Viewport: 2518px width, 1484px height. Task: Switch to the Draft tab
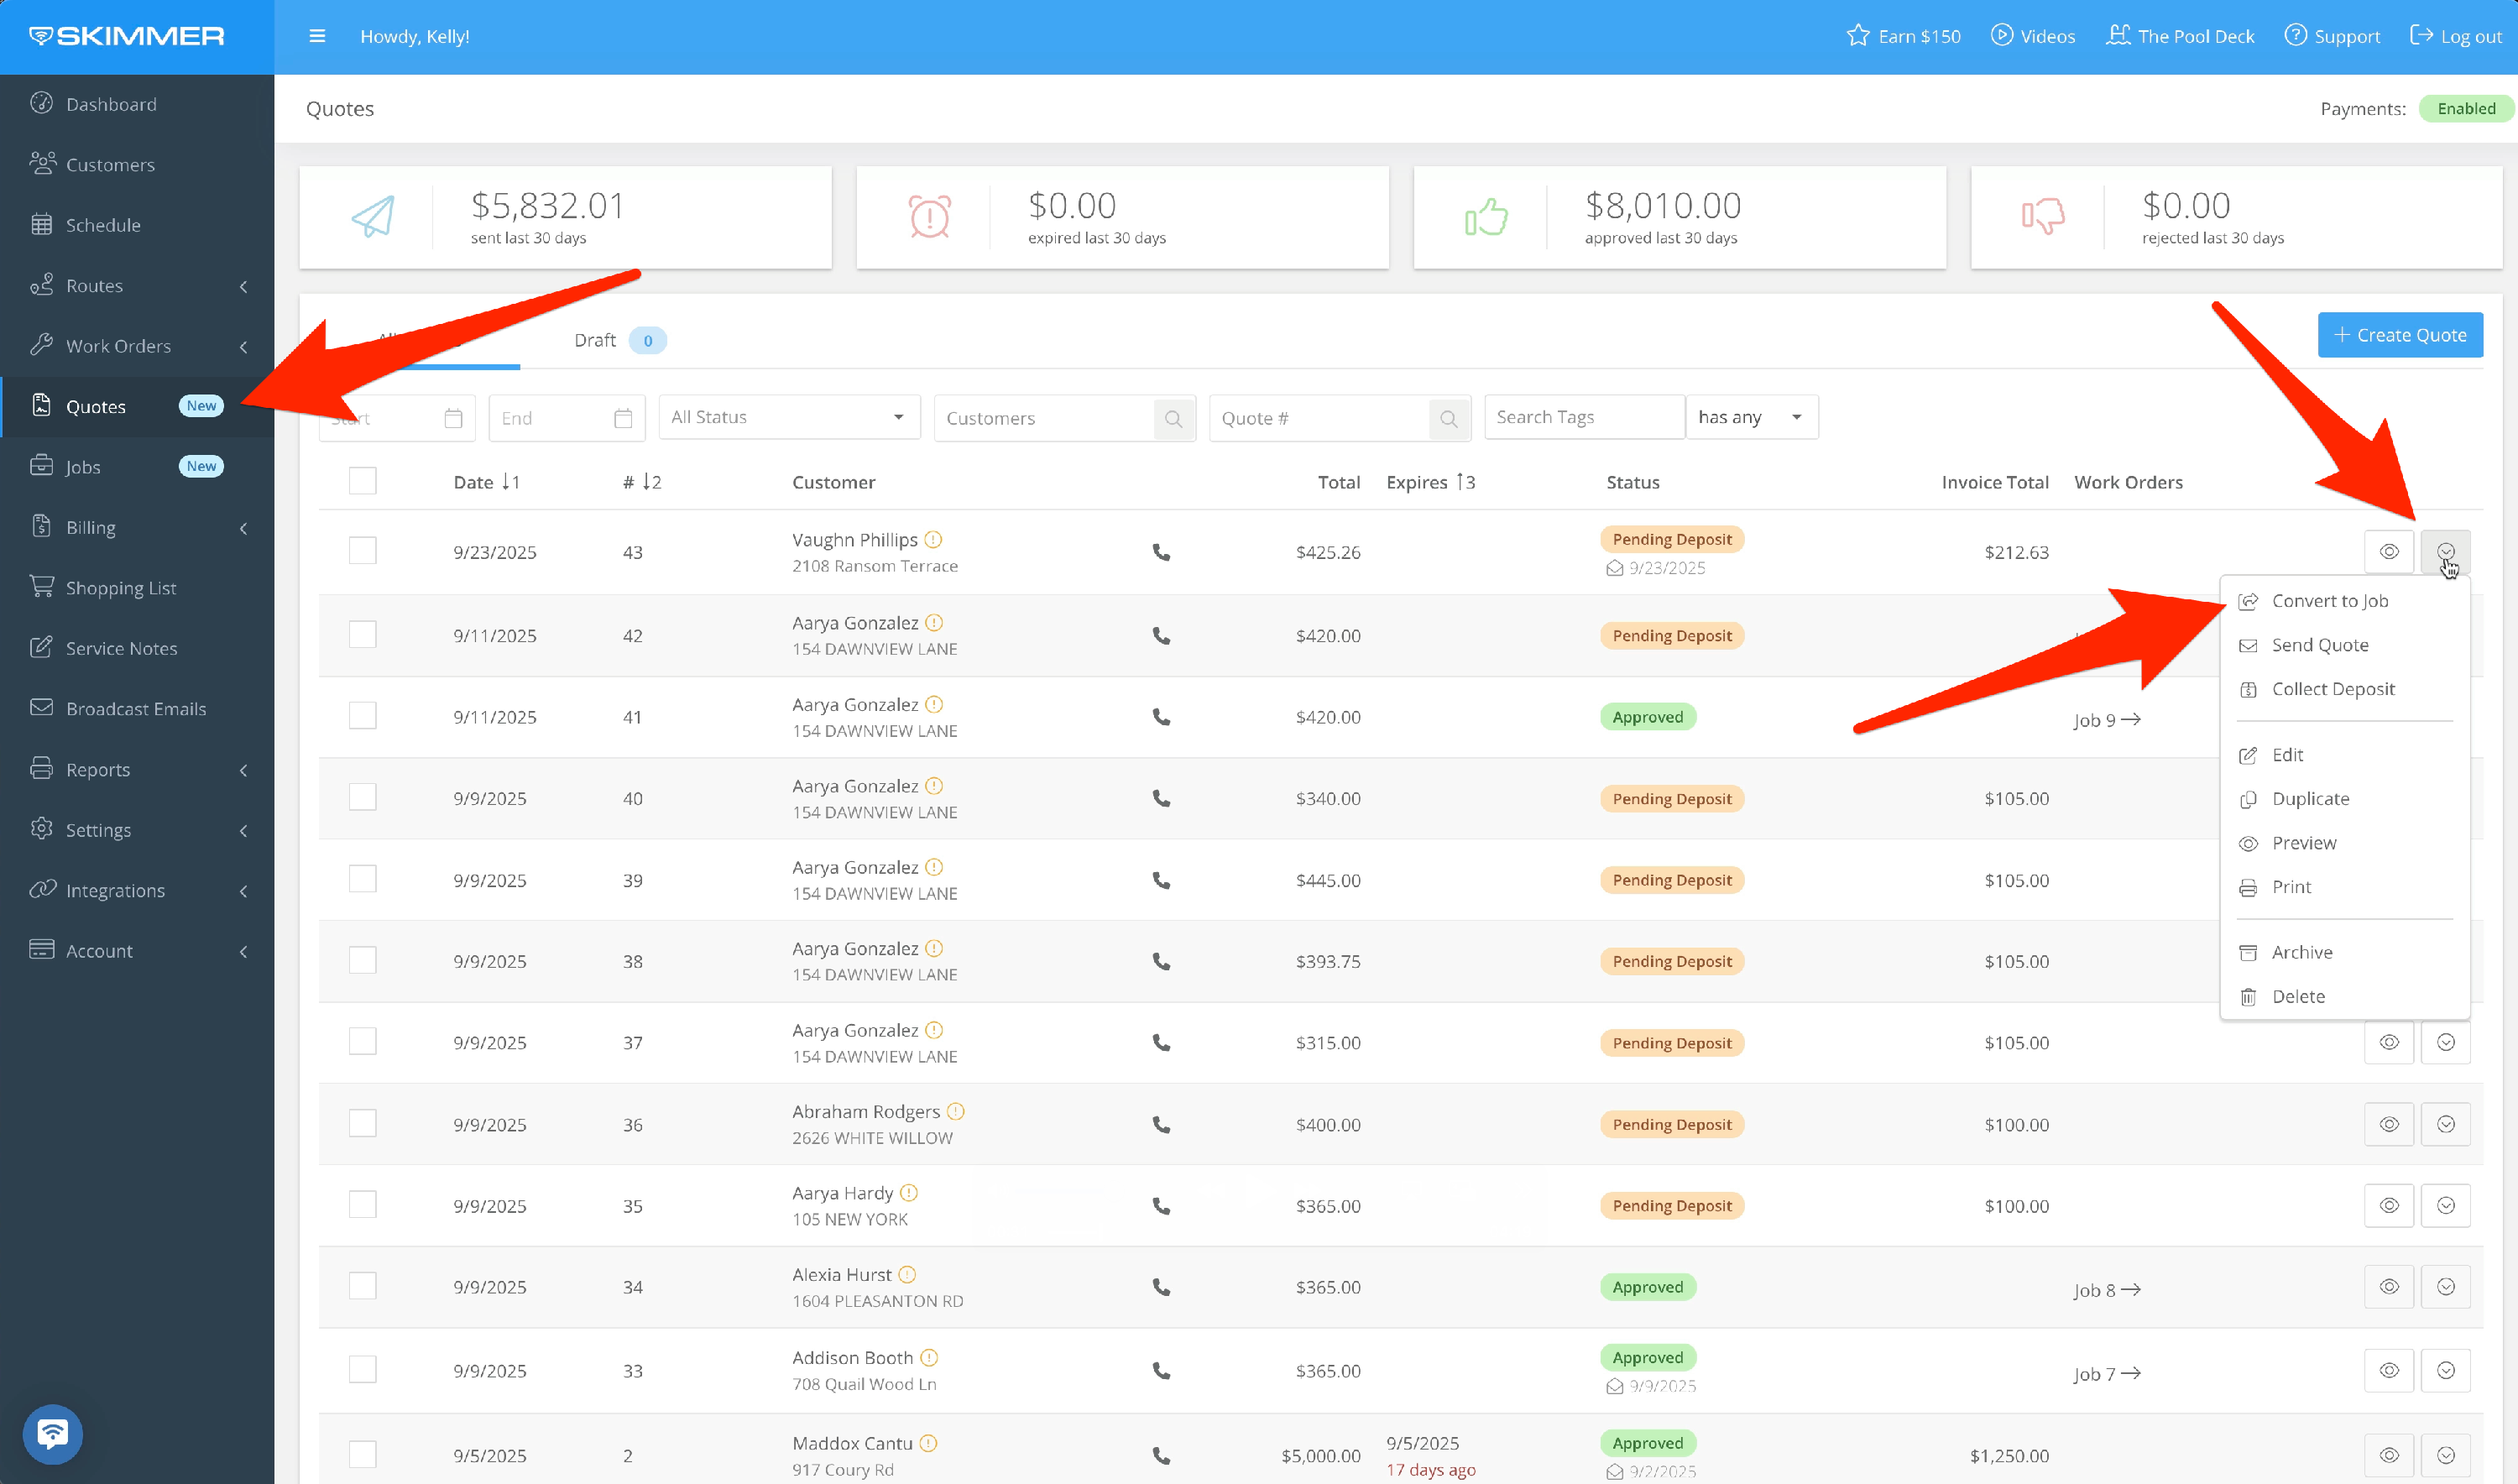(x=596, y=341)
